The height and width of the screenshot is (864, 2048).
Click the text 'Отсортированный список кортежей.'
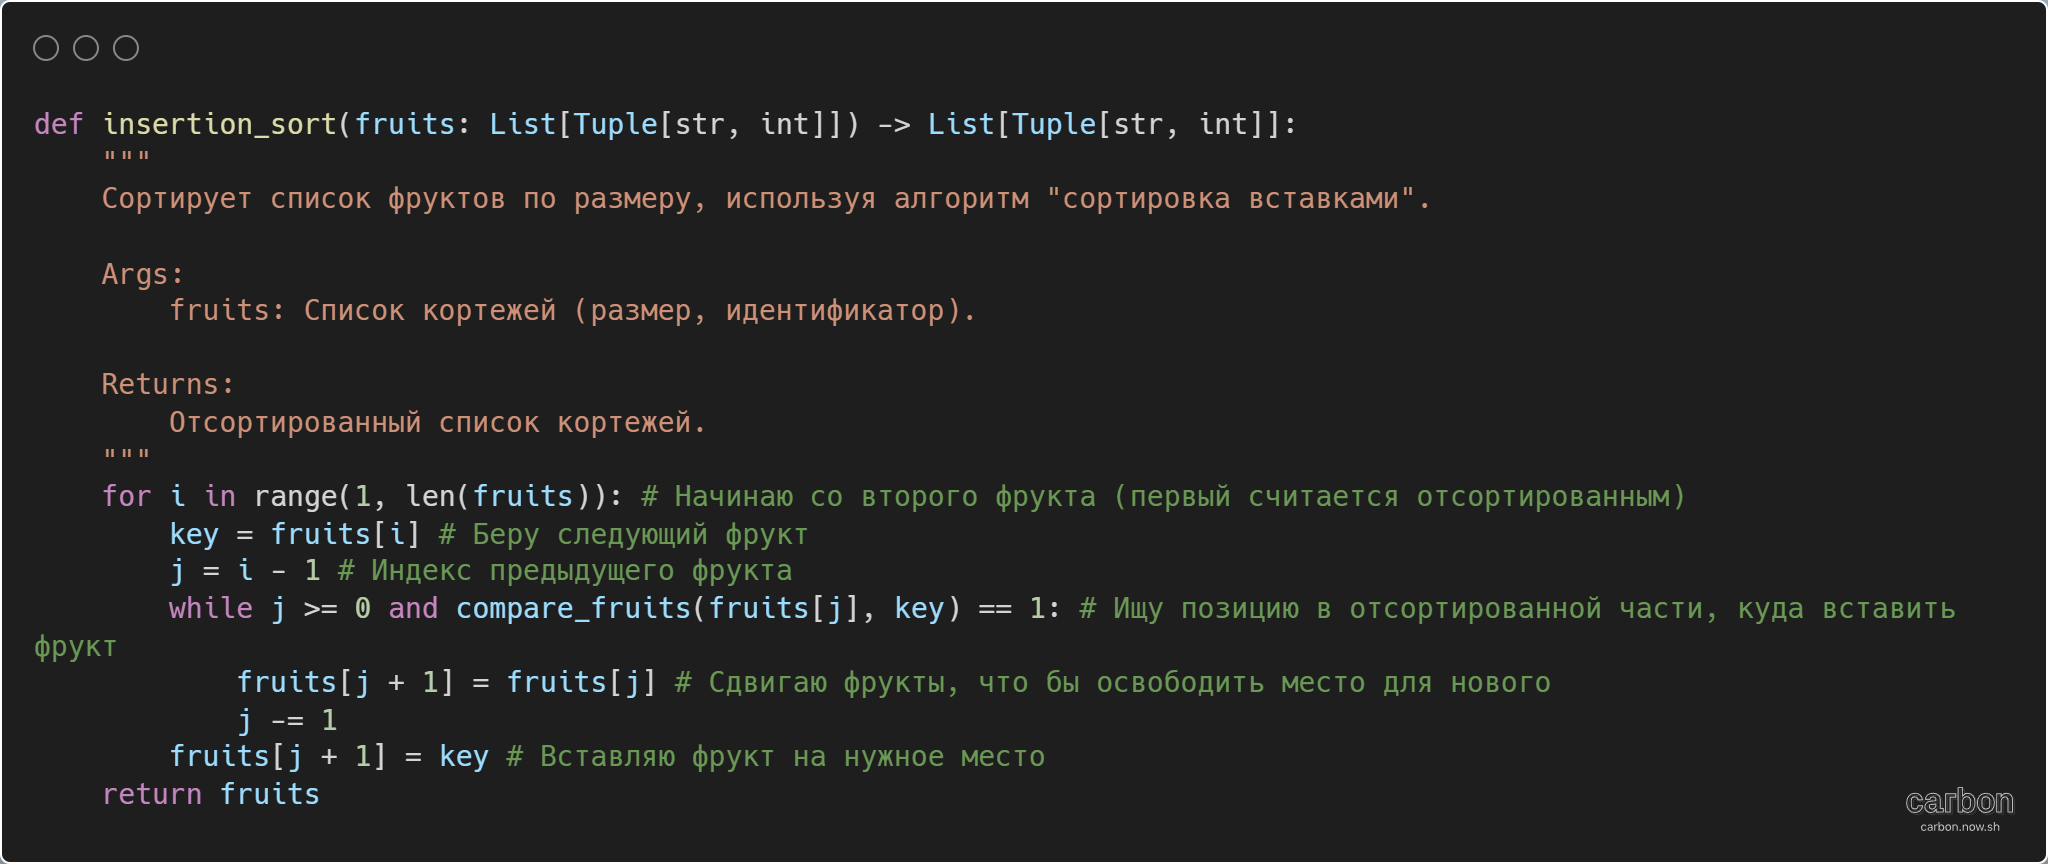(x=437, y=422)
